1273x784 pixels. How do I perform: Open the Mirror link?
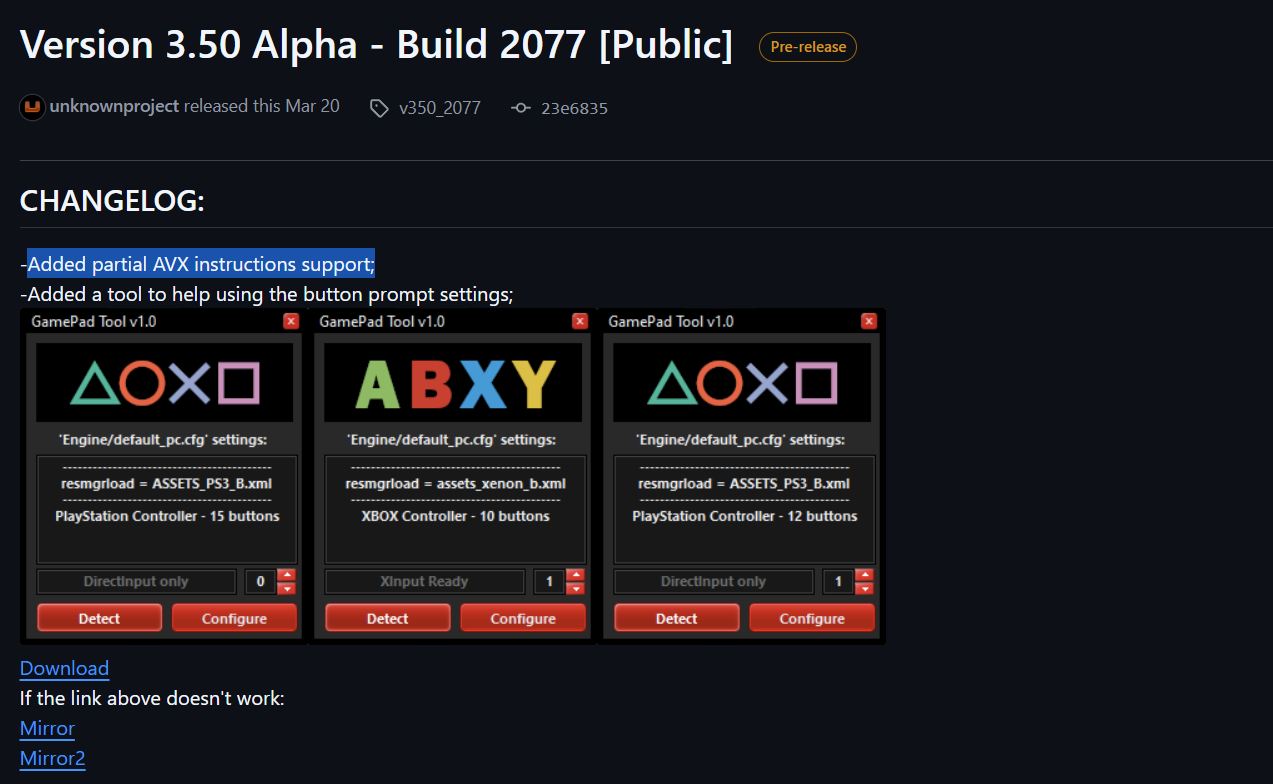47,728
